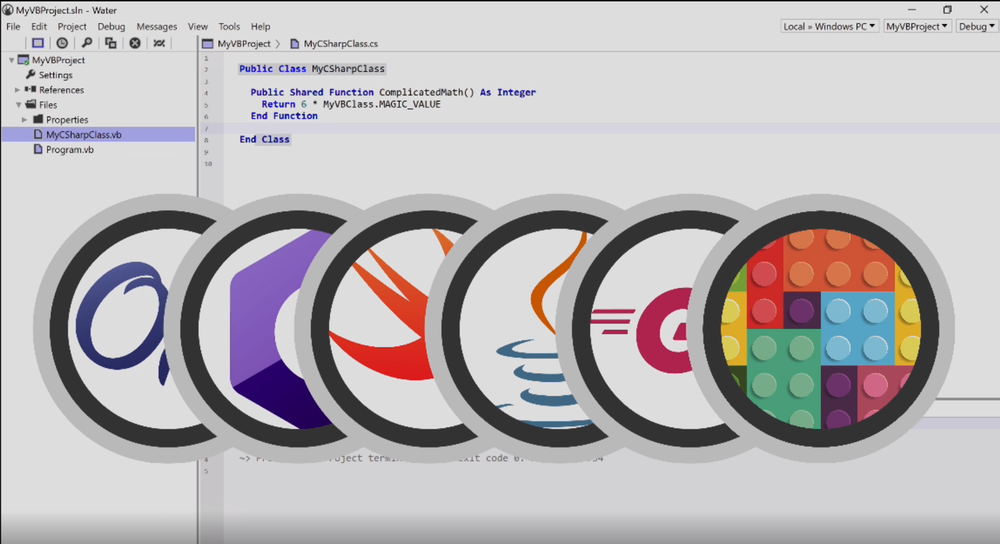Click the 'End Class' line
Screen dimensions: 1000x544
(x=264, y=139)
